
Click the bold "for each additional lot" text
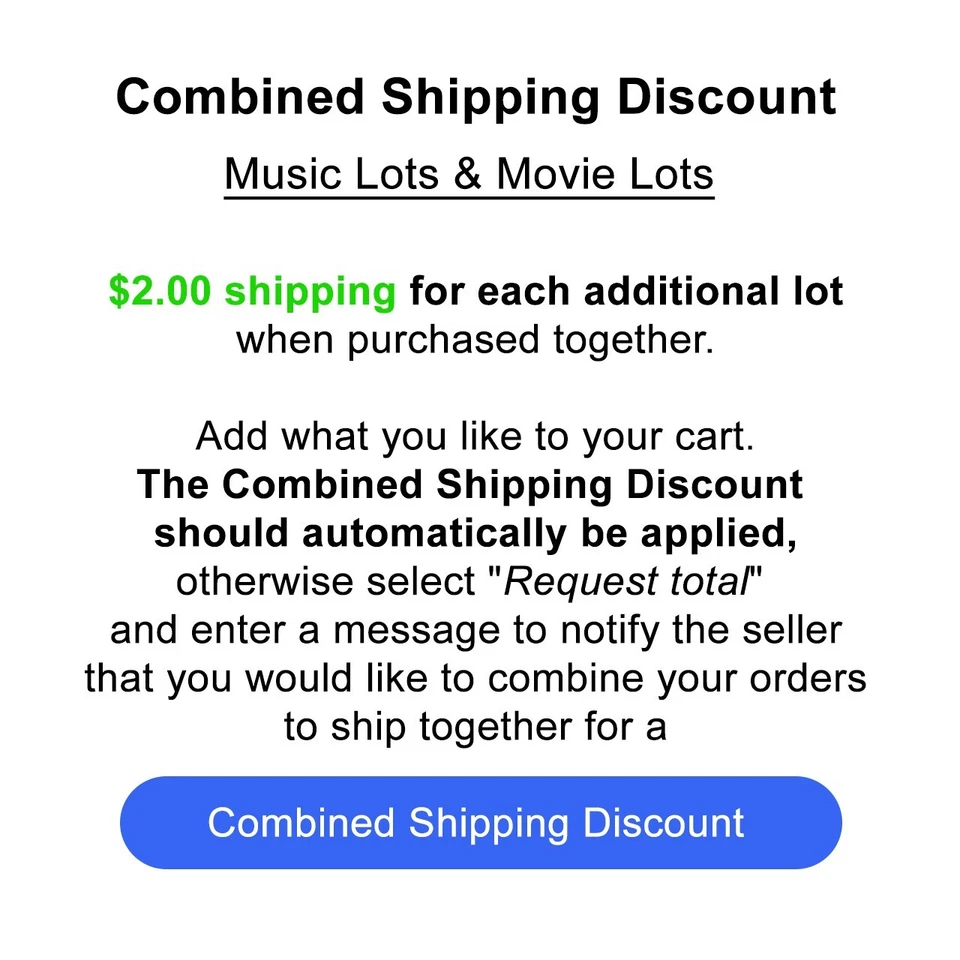(627, 291)
